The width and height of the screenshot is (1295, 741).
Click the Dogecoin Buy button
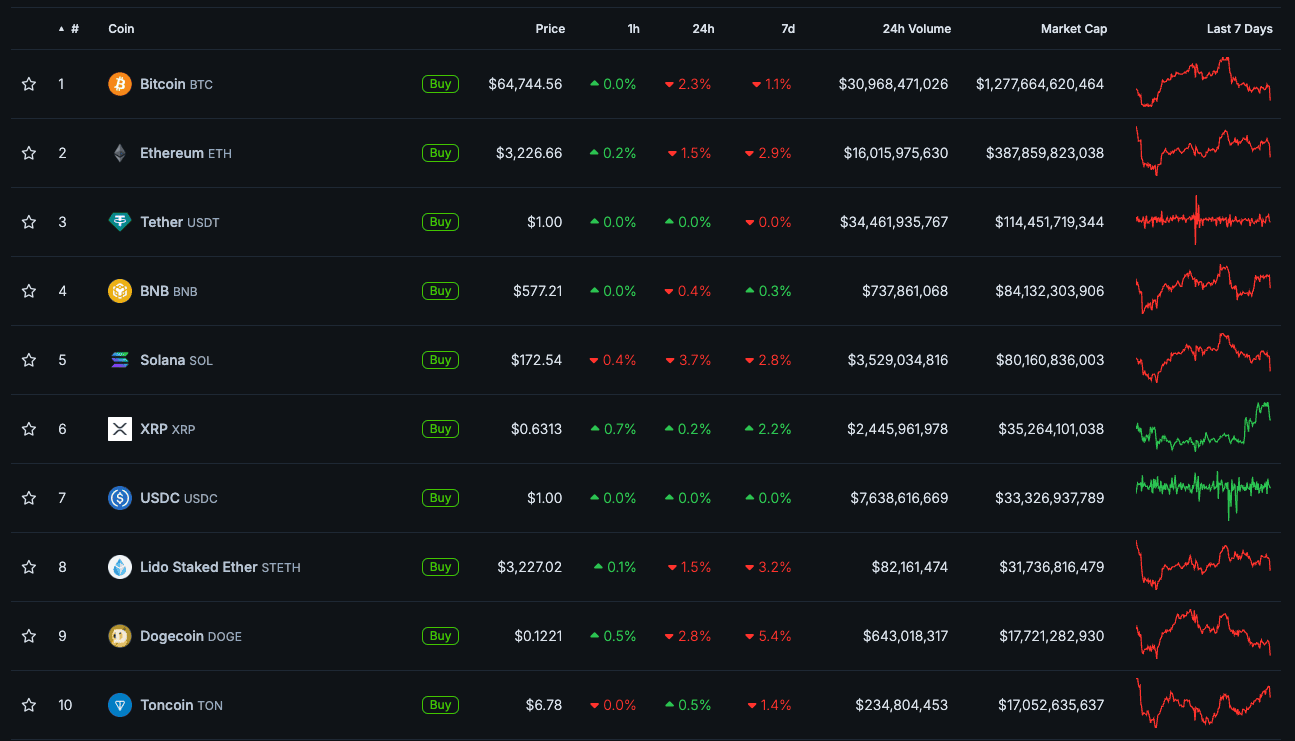[440, 636]
